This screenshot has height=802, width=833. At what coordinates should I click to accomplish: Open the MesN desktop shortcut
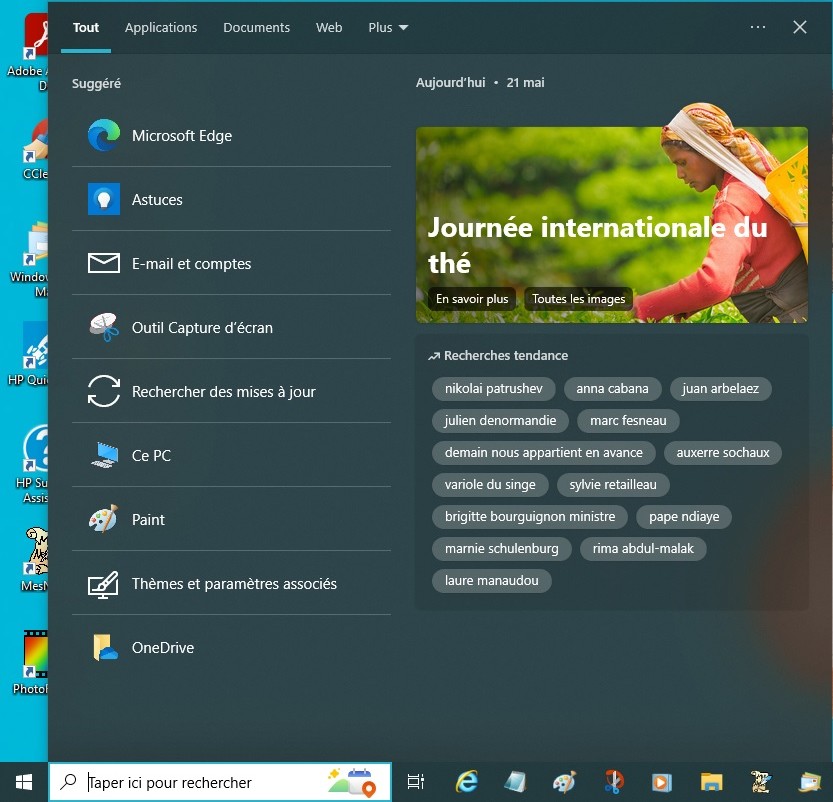[x=35, y=559]
